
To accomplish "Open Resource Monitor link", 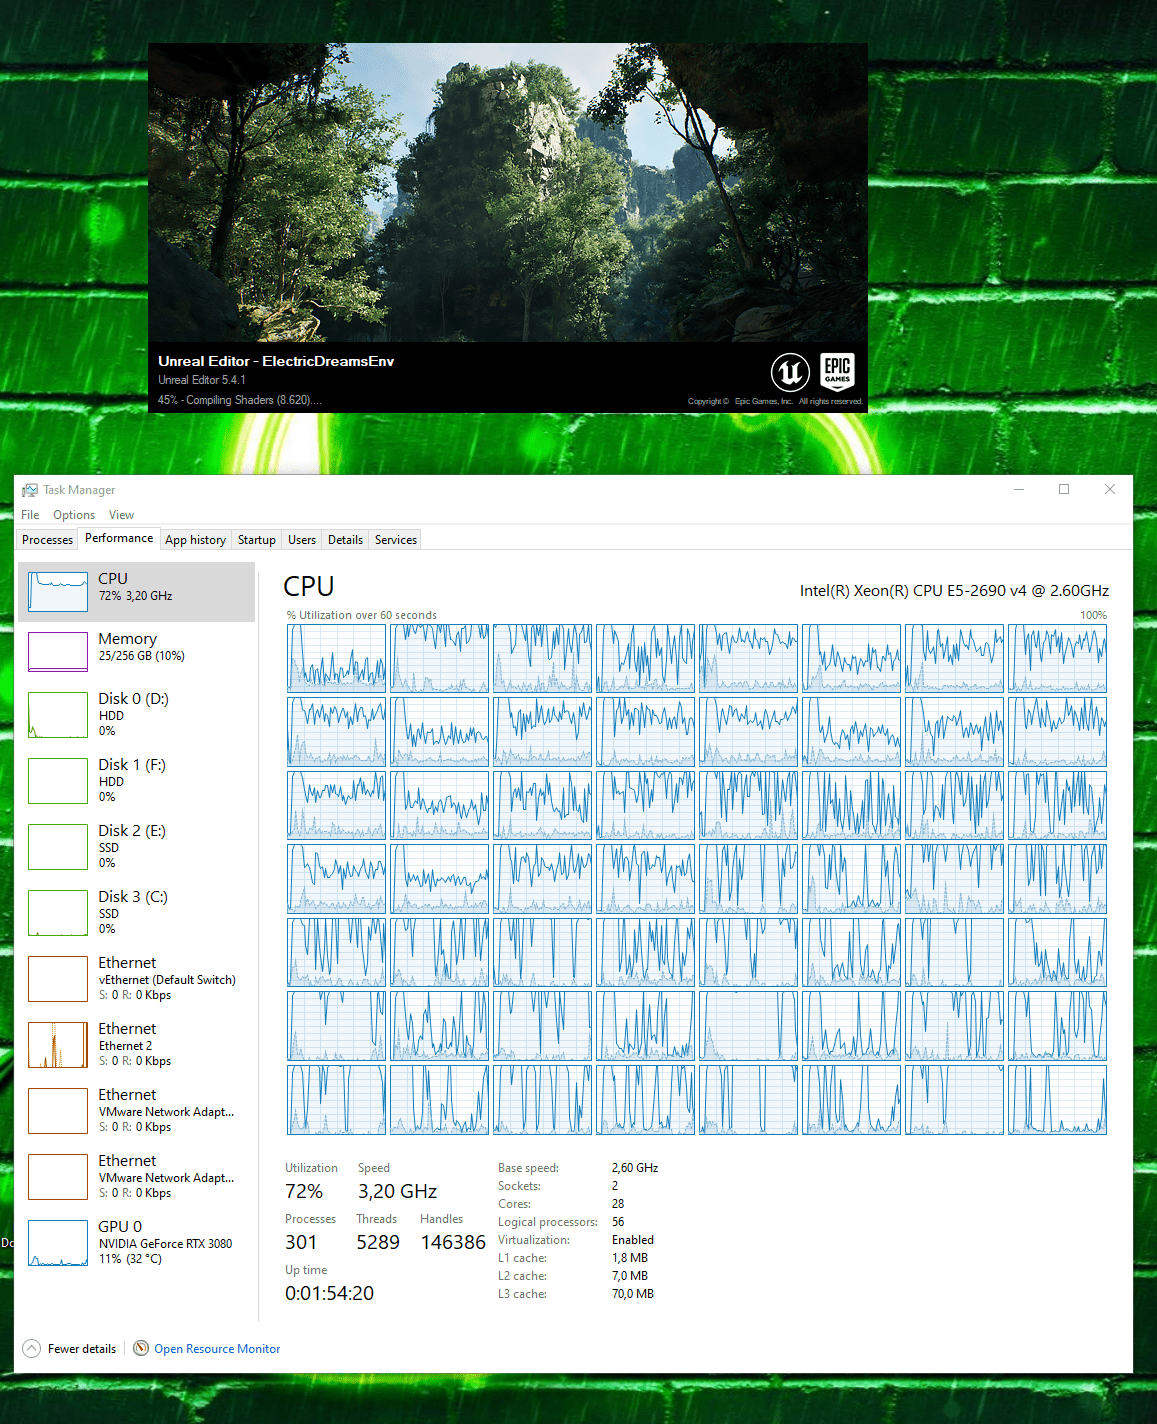I will [217, 1349].
